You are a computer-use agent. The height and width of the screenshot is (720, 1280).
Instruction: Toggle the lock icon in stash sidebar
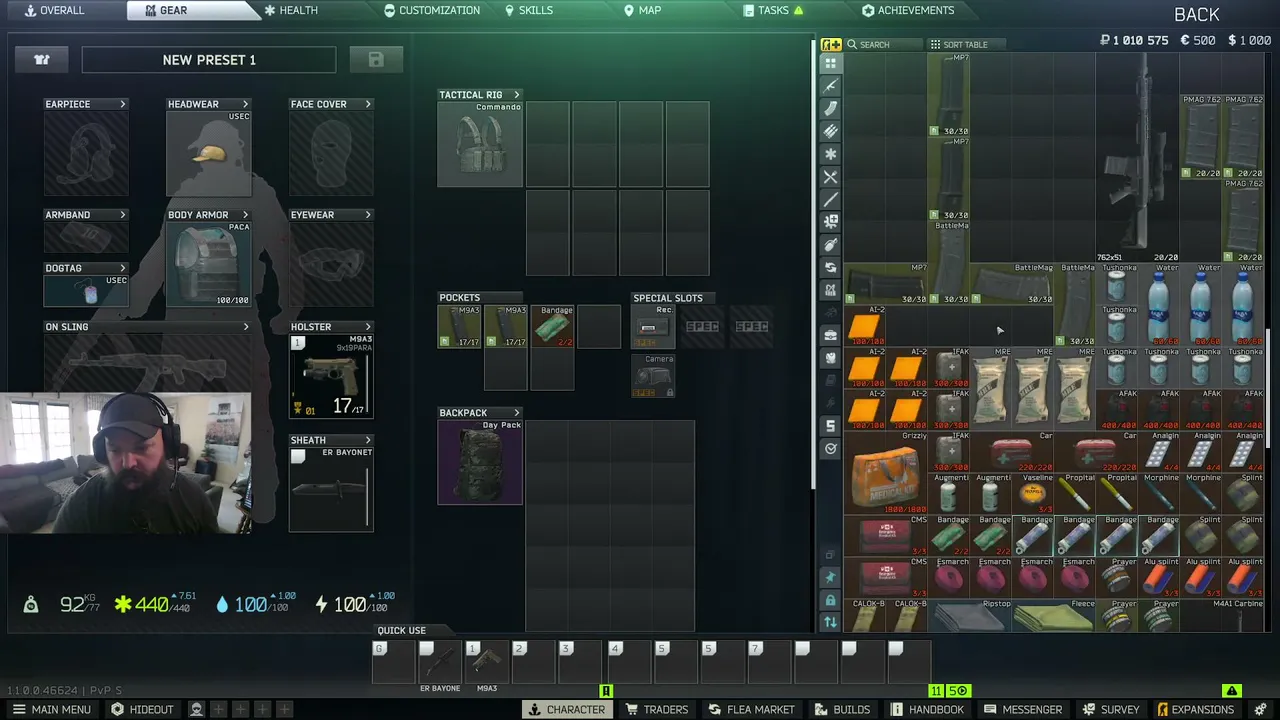[830, 600]
